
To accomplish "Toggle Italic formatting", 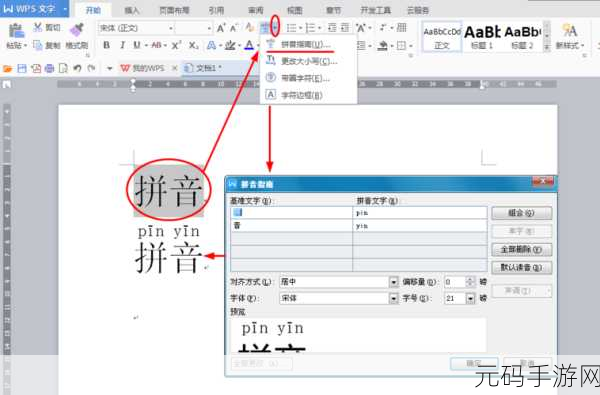I will [122, 45].
